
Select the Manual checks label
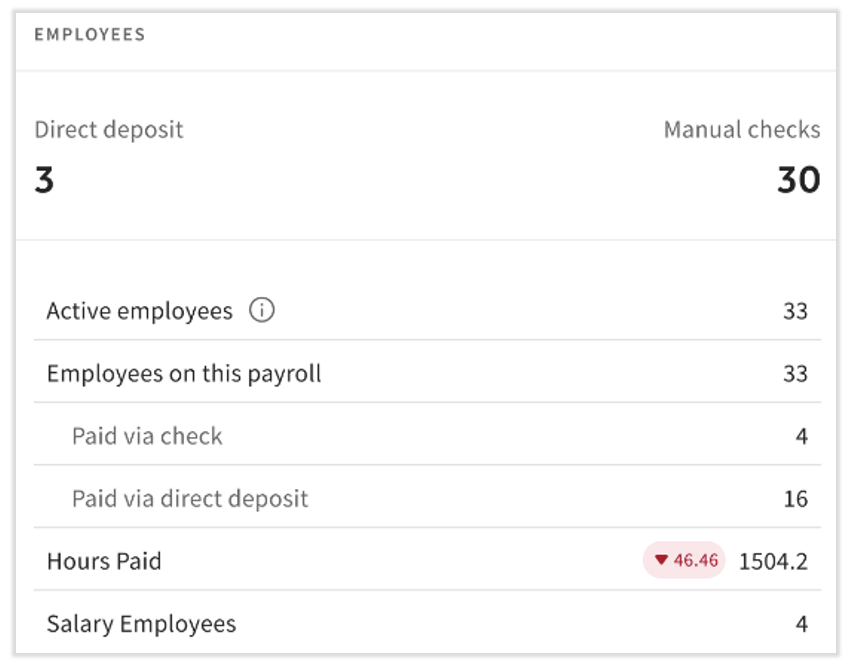click(x=741, y=130)
